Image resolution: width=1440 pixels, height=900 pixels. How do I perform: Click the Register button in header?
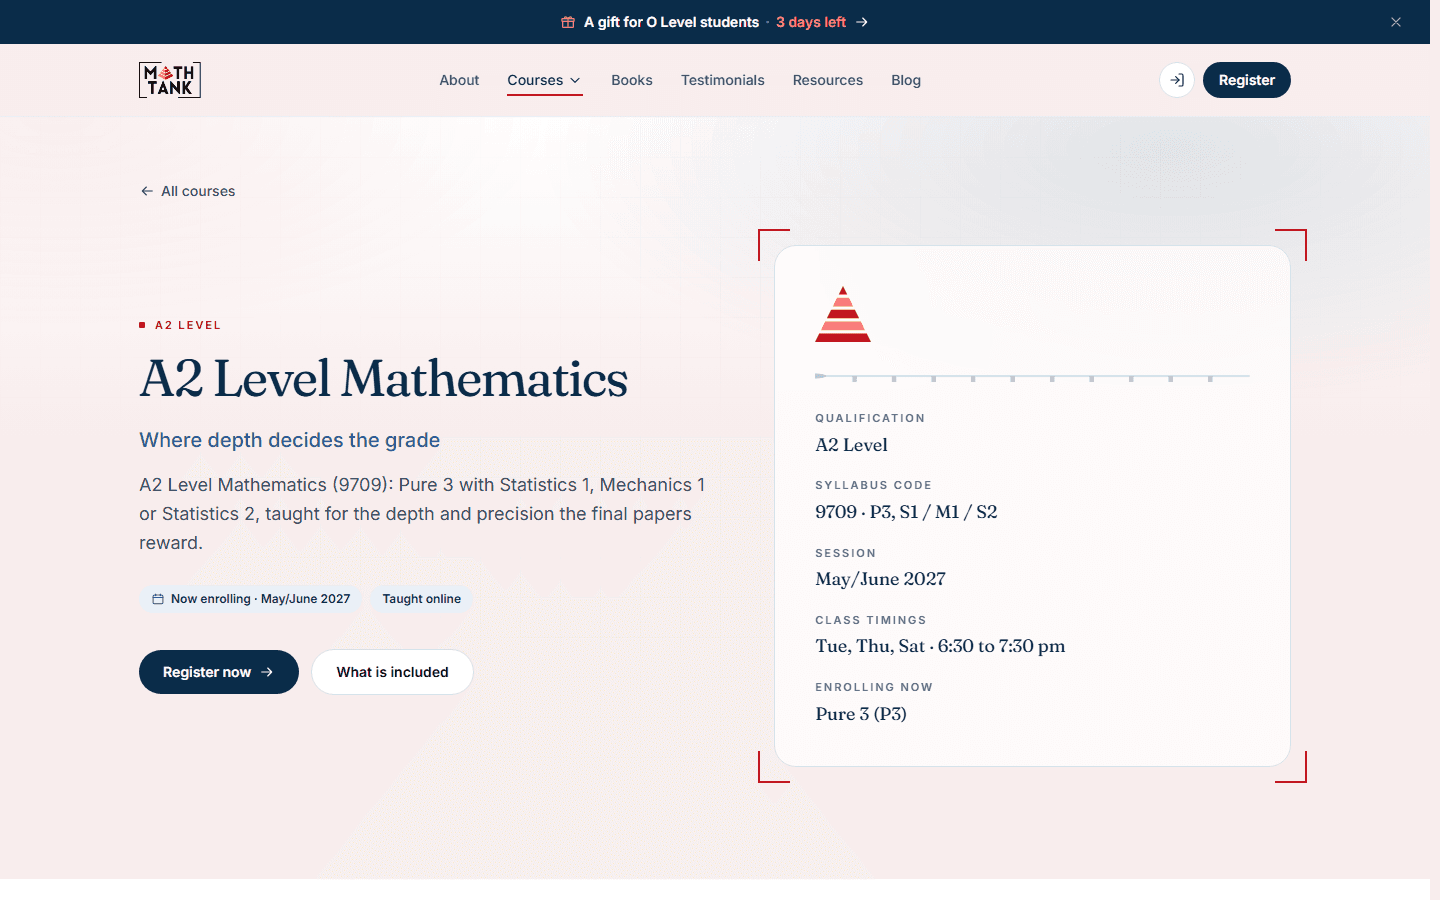1246,80
